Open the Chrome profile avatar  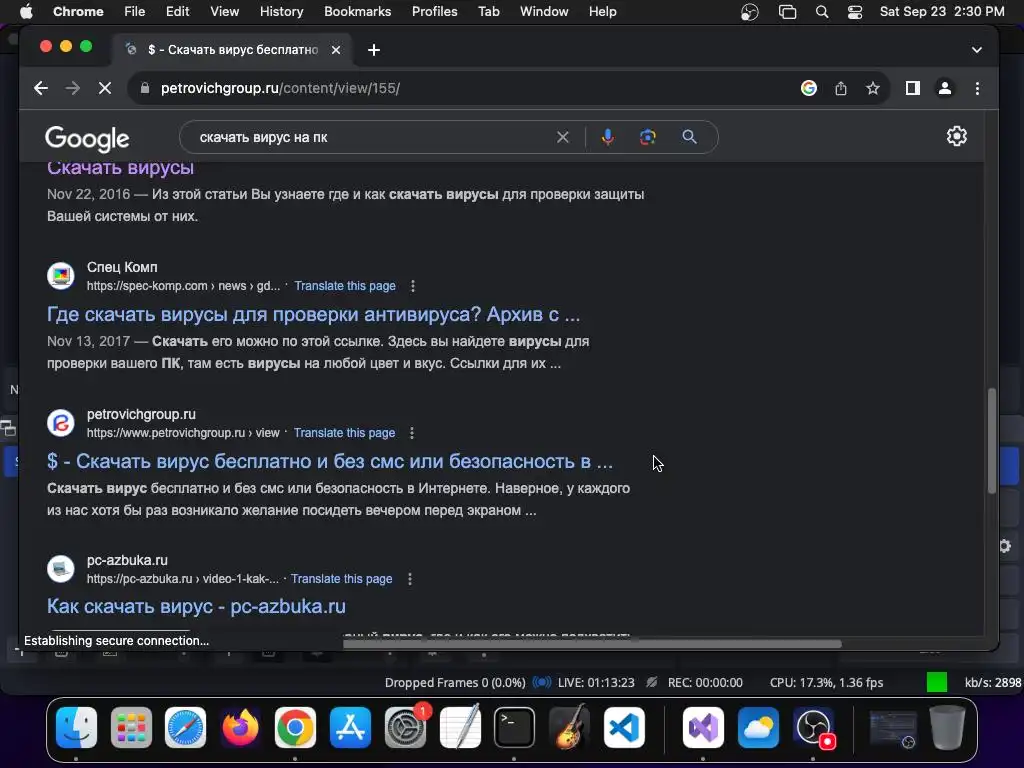click(x=944, y=88)
